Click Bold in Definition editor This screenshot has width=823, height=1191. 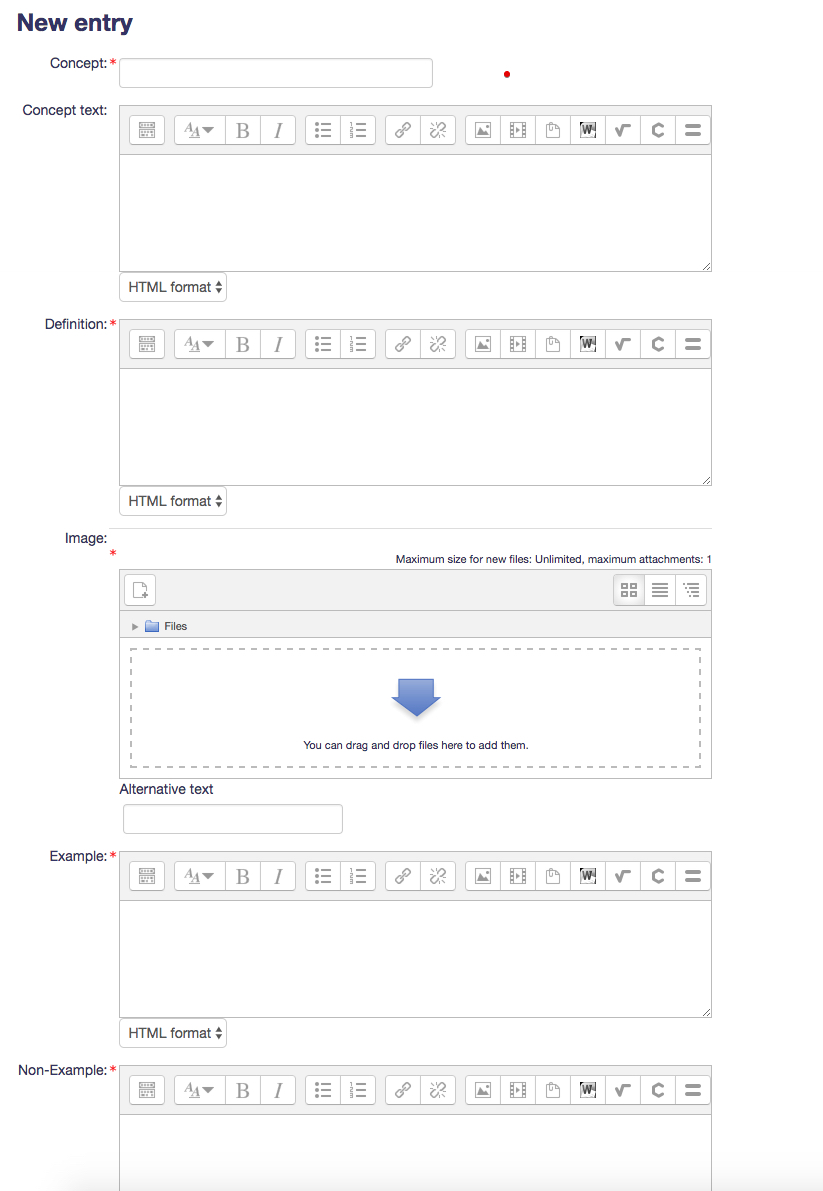(243, 344)
